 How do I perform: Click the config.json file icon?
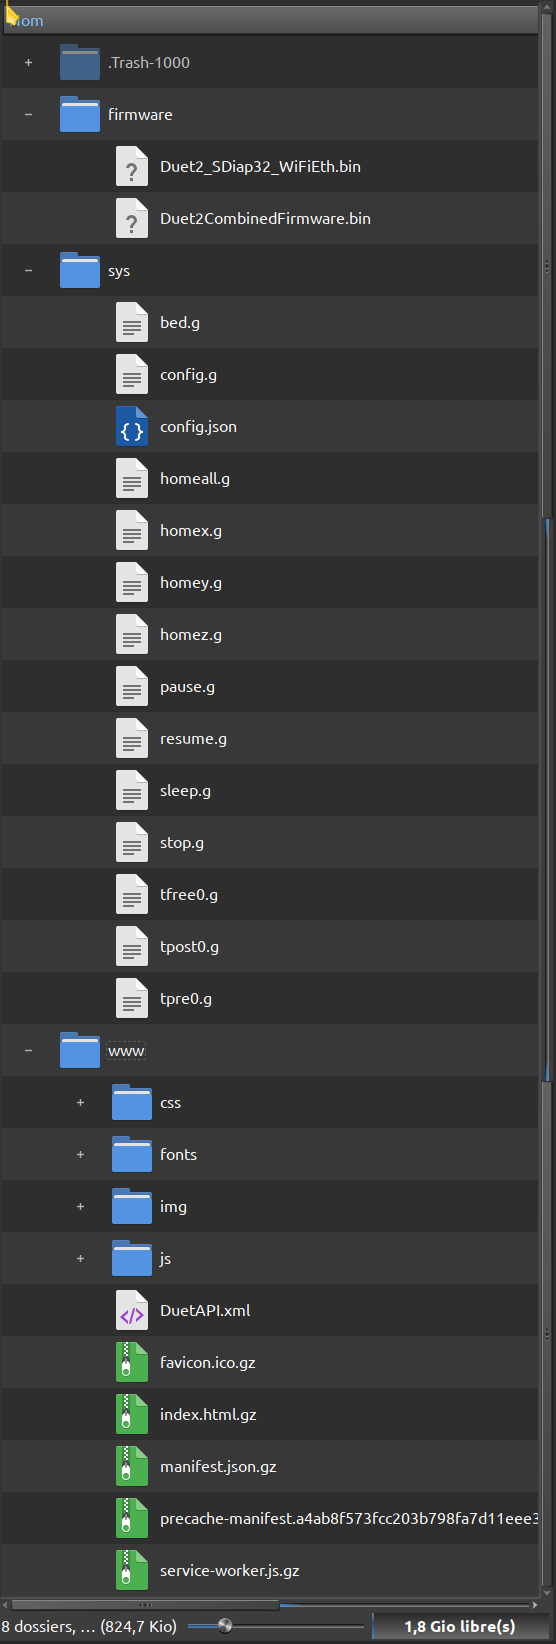click(132, 426)
